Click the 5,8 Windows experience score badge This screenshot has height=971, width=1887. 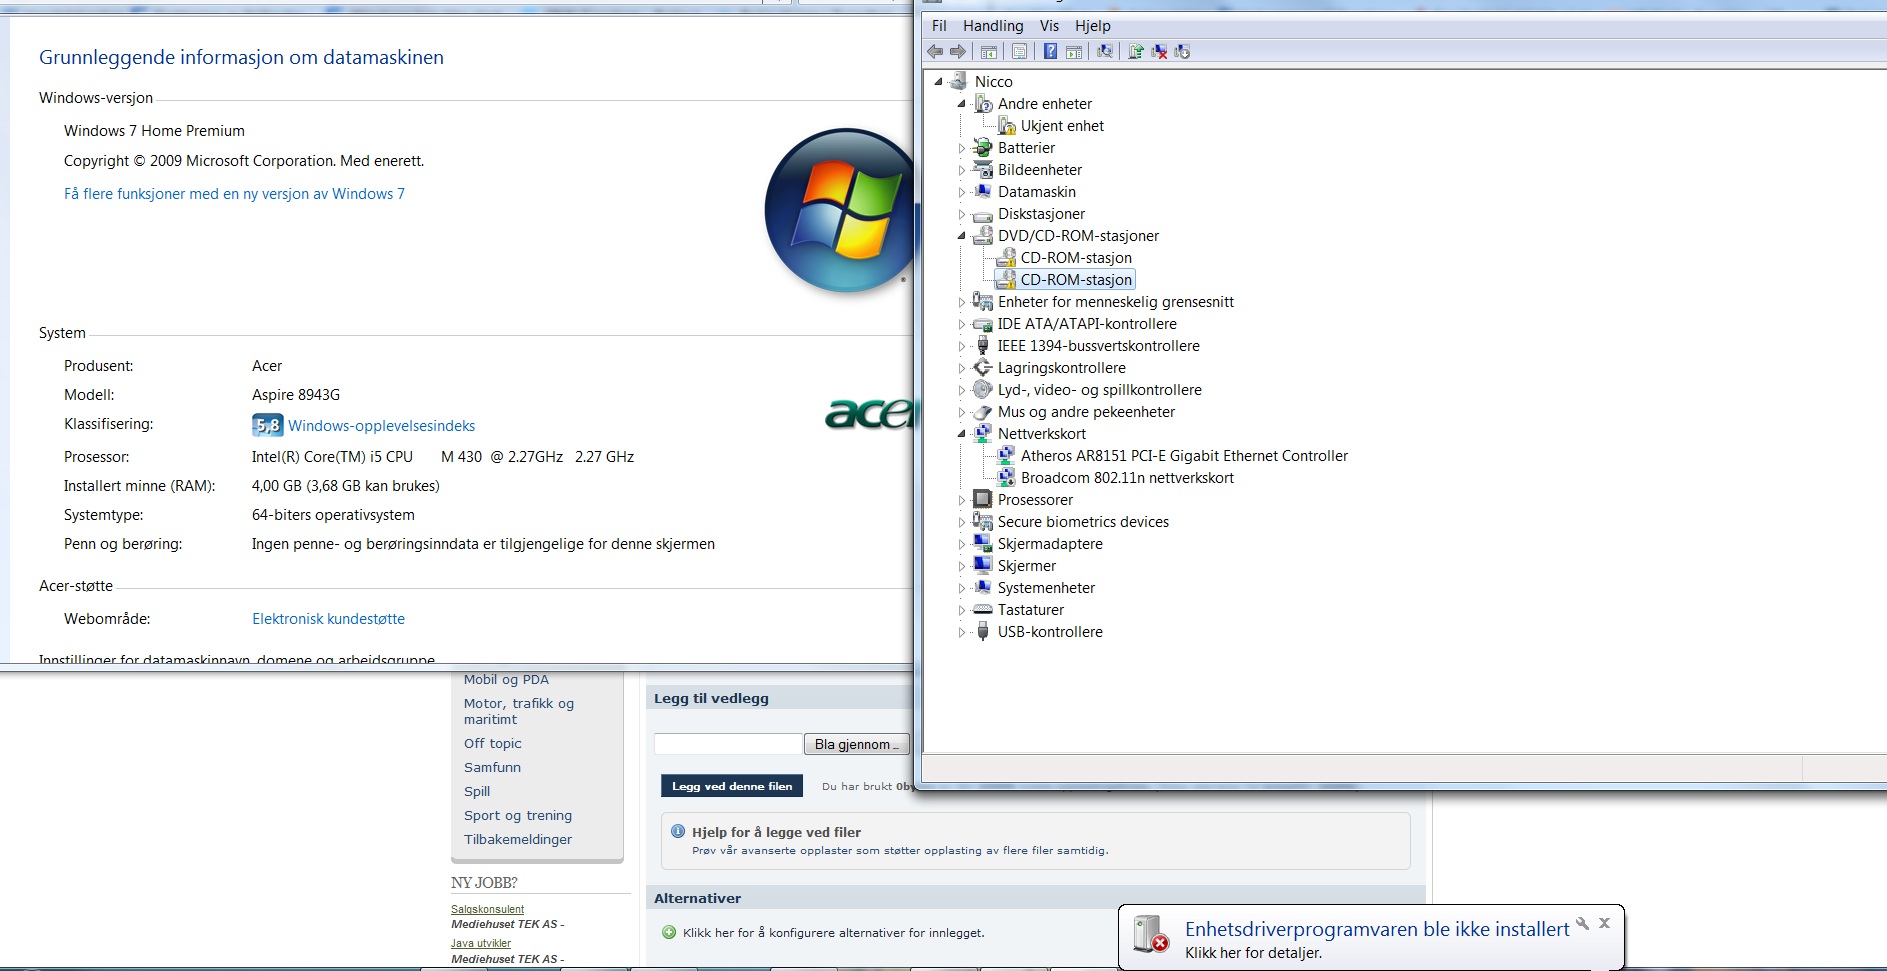tap(267, 425)
